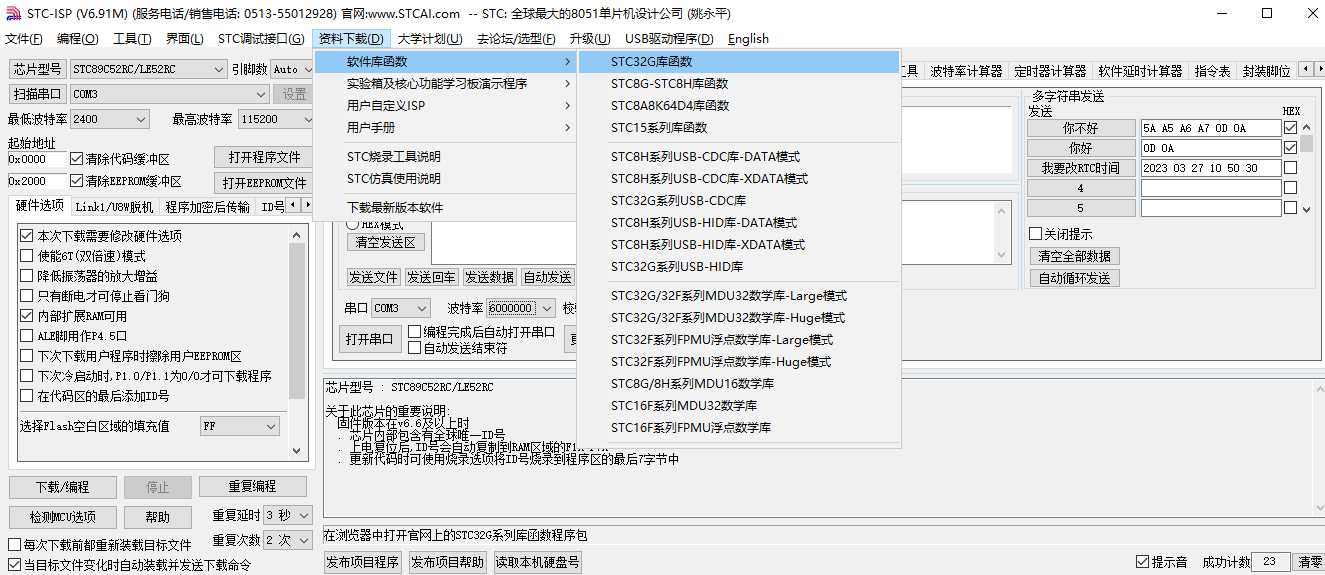Open flash fill value FF dropdown
Screen dimensions: 1325x575
[x=240, y=426]
